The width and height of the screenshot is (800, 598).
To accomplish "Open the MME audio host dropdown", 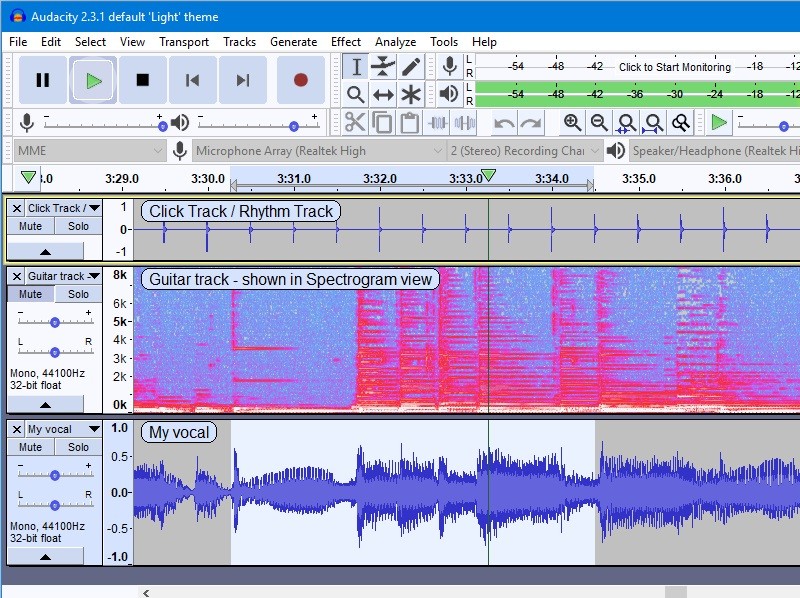I will (89, 151).
